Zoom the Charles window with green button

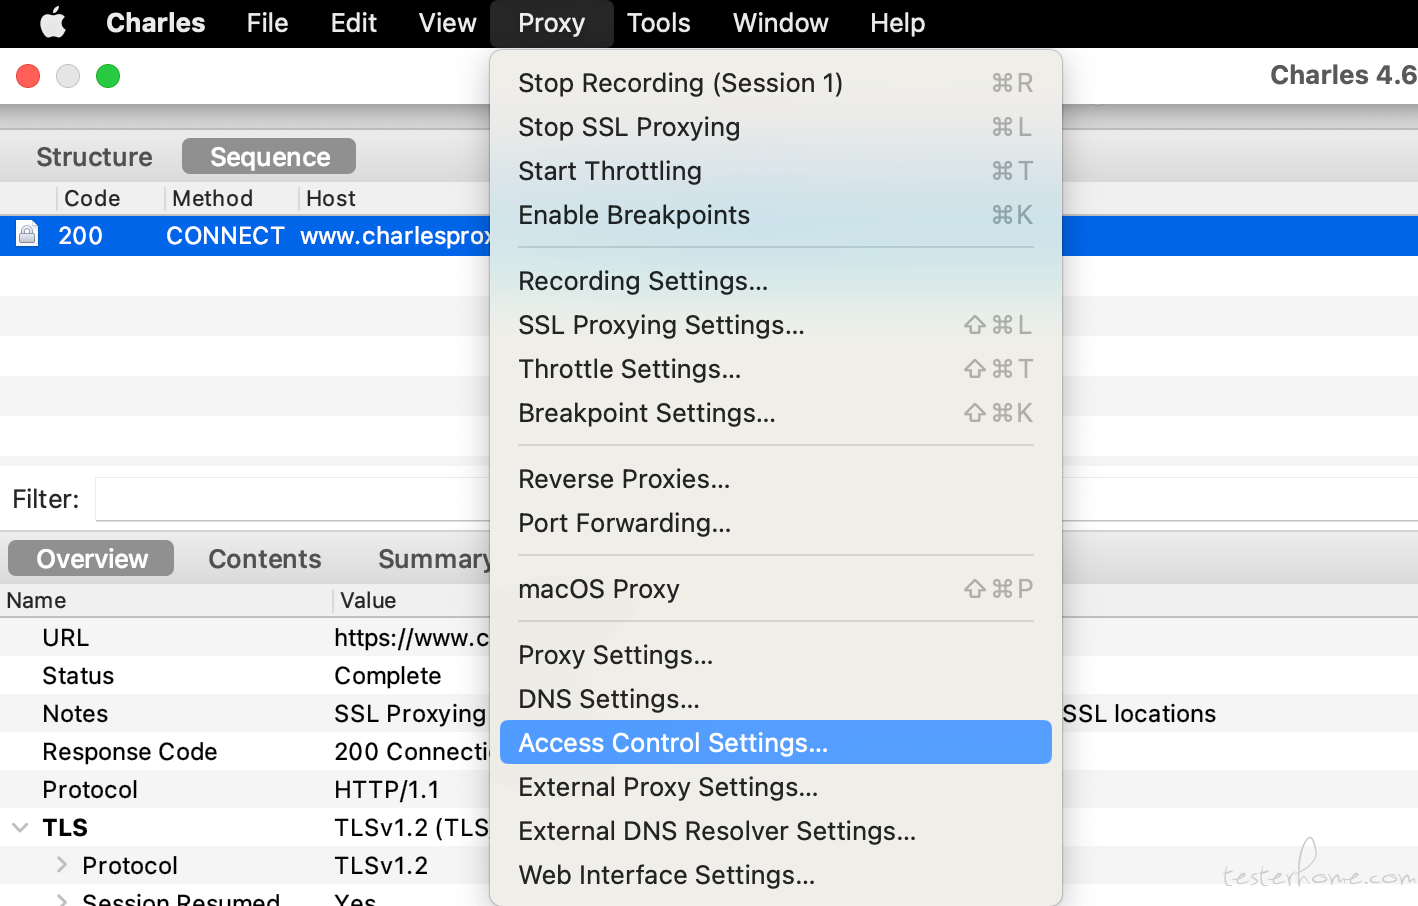[x=108, y=76]
